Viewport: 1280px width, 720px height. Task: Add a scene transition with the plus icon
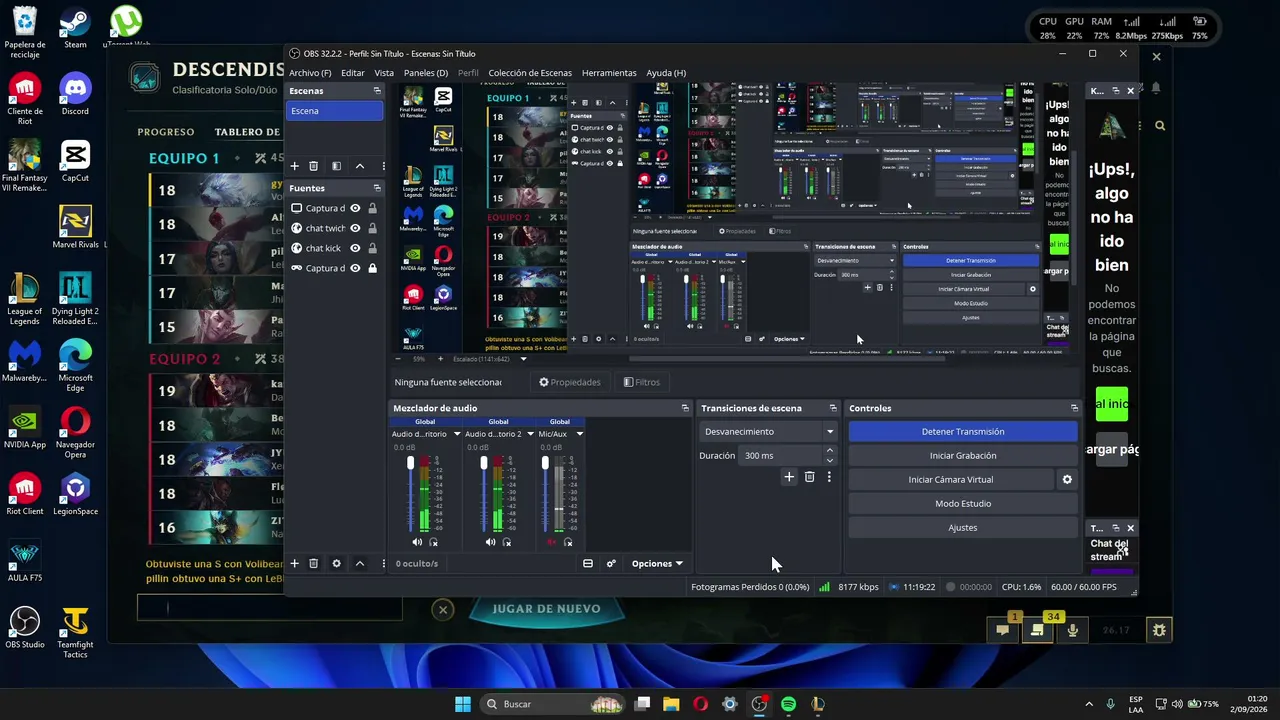tap(789, 477)
